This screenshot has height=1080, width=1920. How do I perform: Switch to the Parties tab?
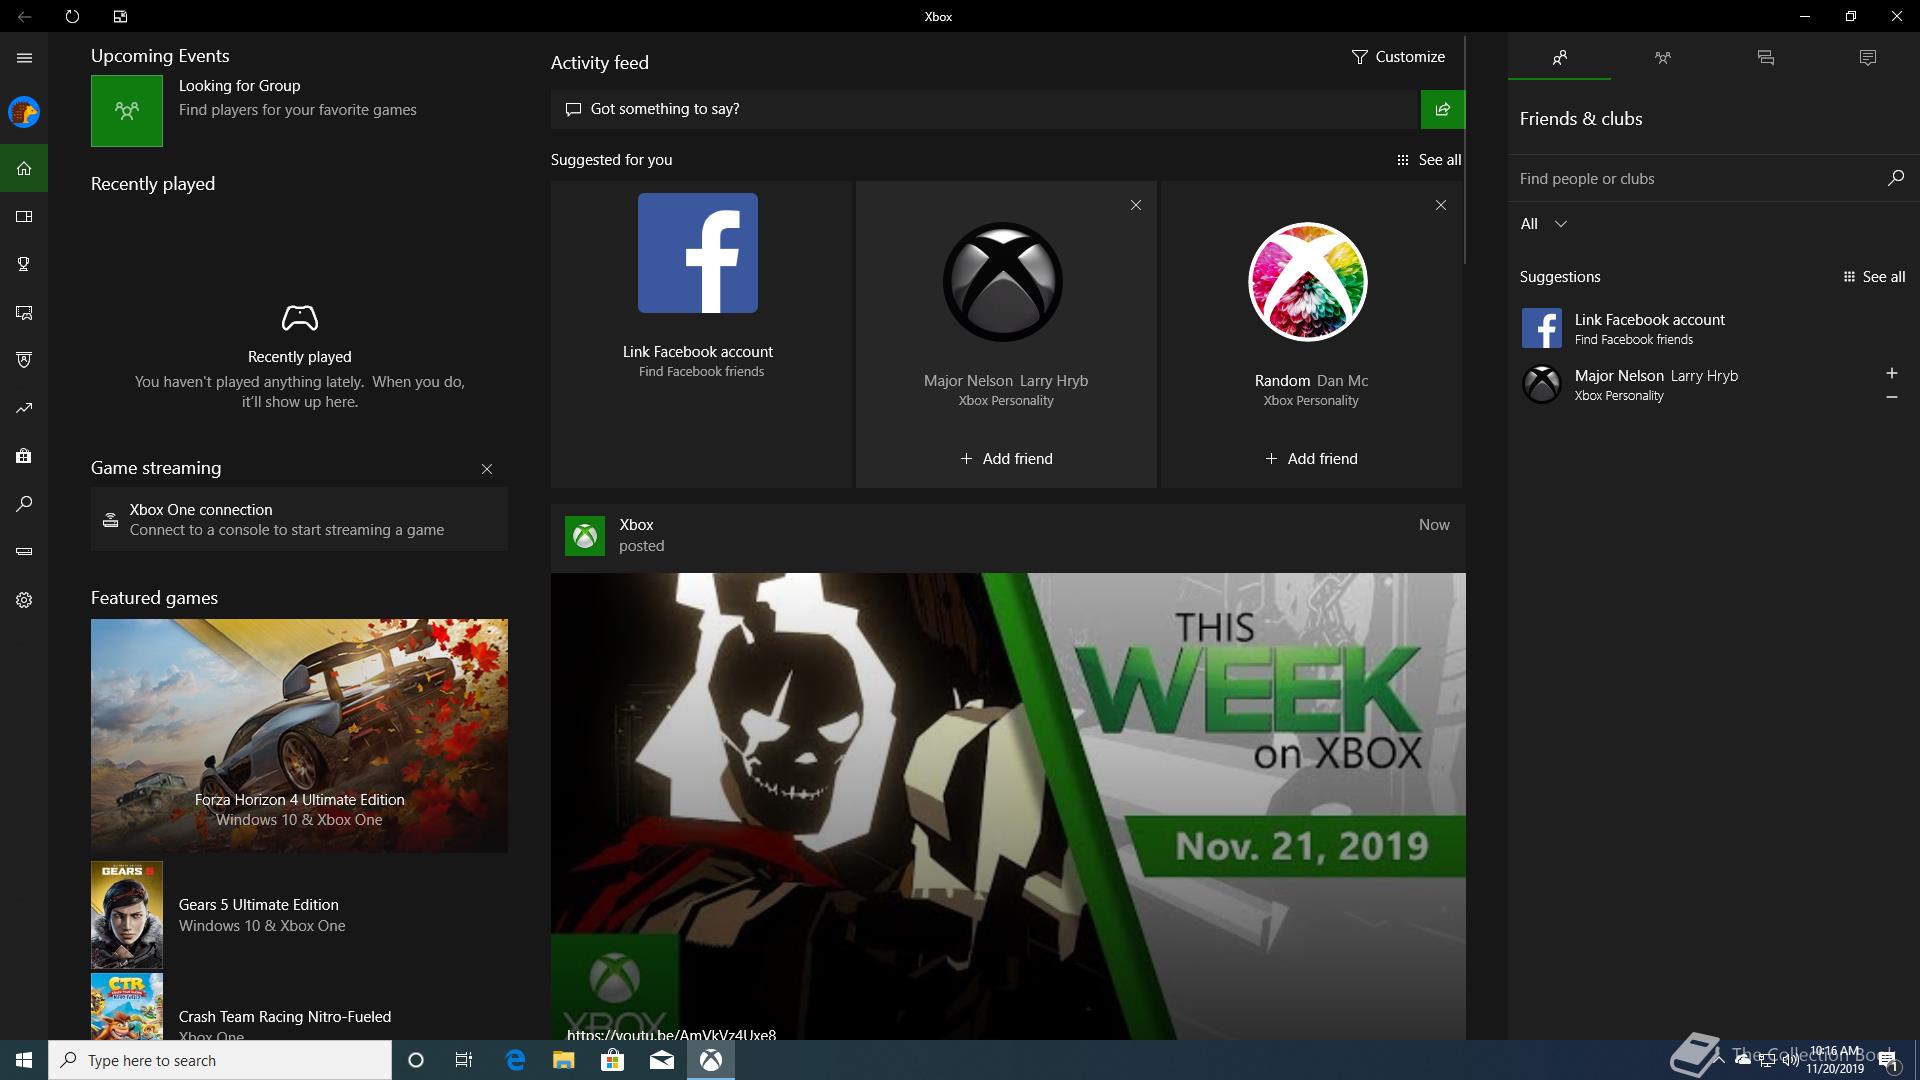click(x=1662, y=58)
